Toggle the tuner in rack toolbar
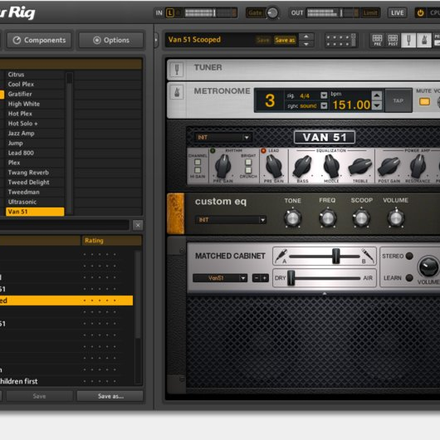The height and width of the screenshot is (440, 440). [408, 40]
